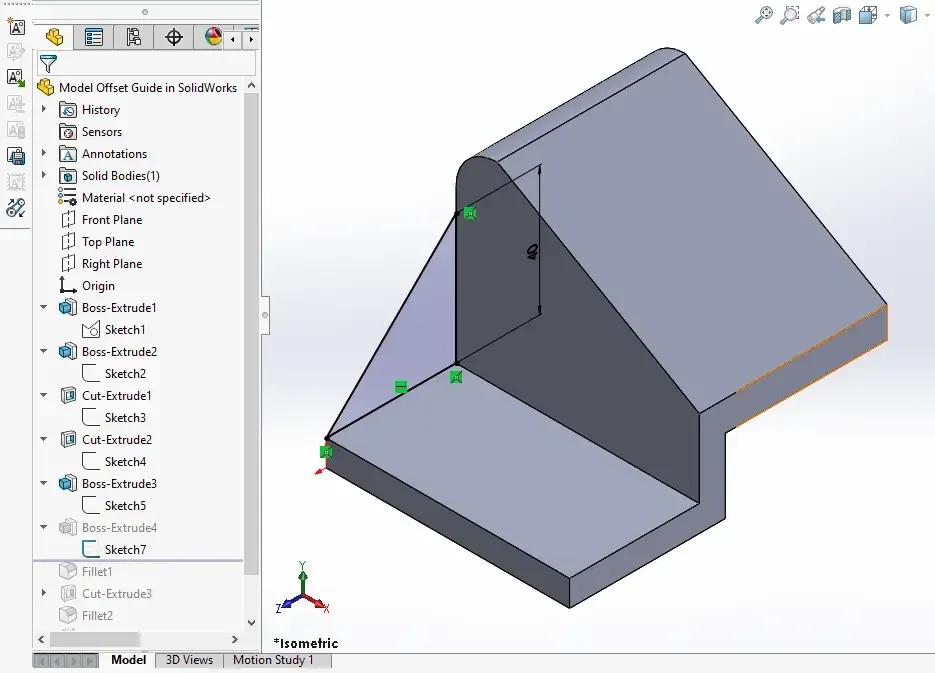Expand Solid Bodies(1) folder
This screenshot has height=673, width=935.
point(44,175)
